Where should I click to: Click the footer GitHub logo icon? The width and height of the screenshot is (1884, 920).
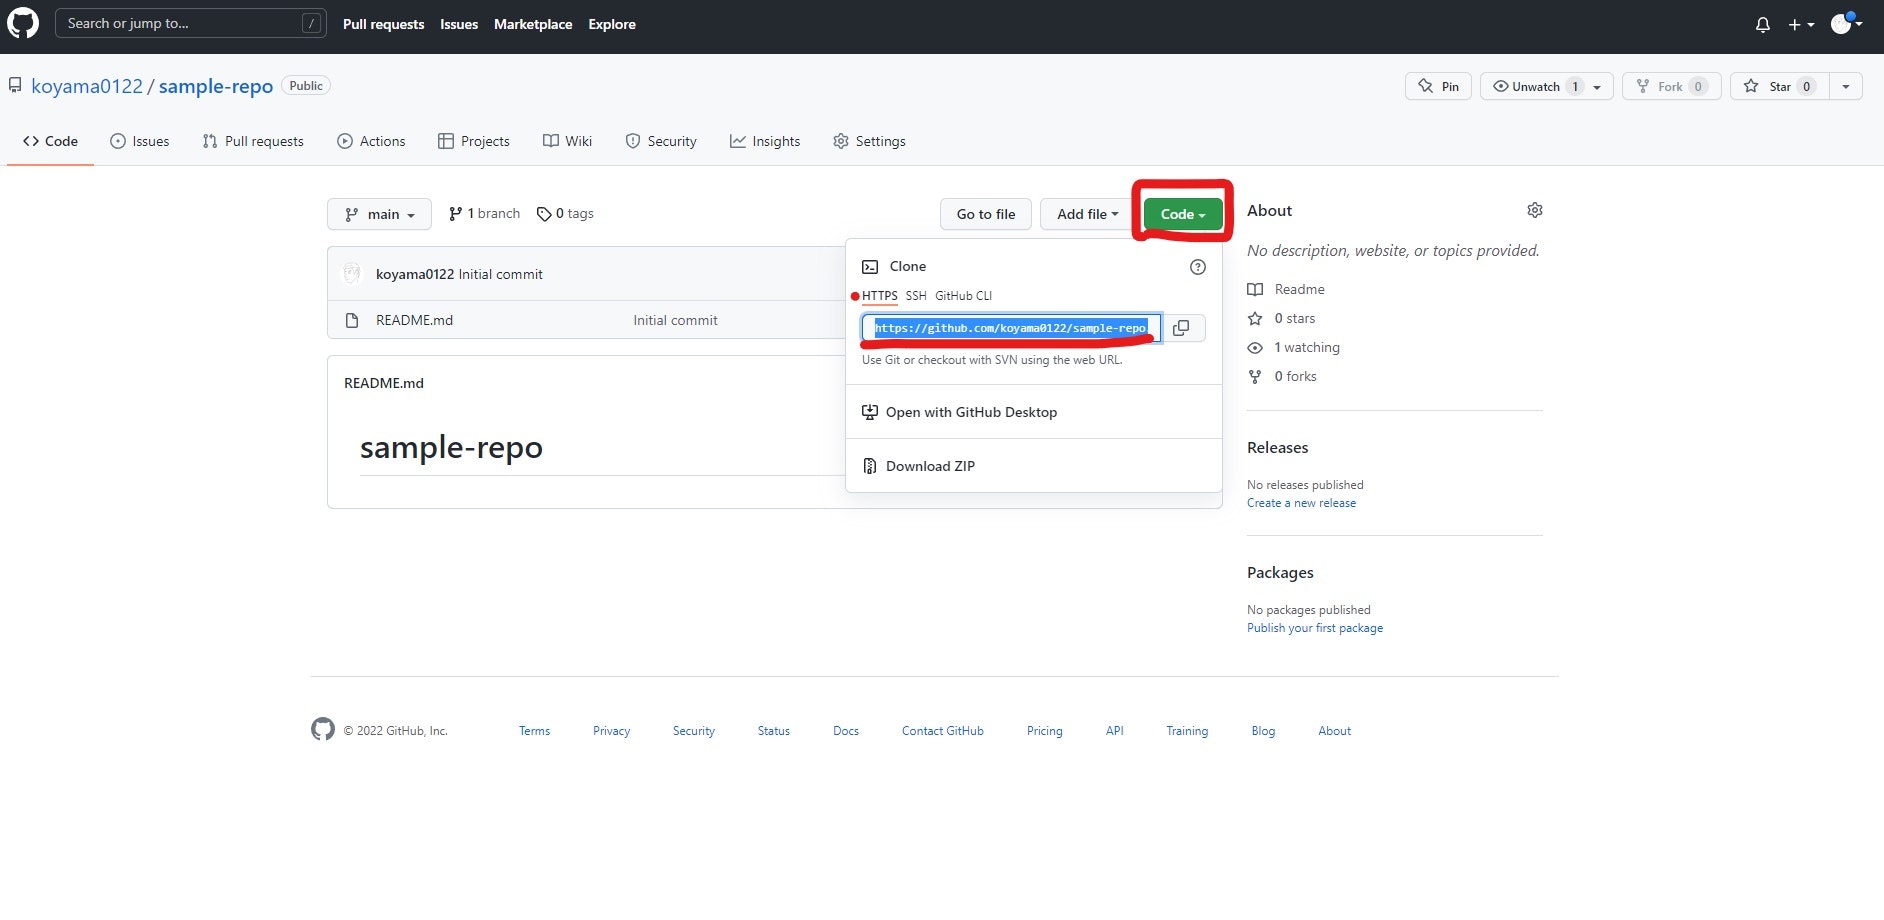pos(323,730)
